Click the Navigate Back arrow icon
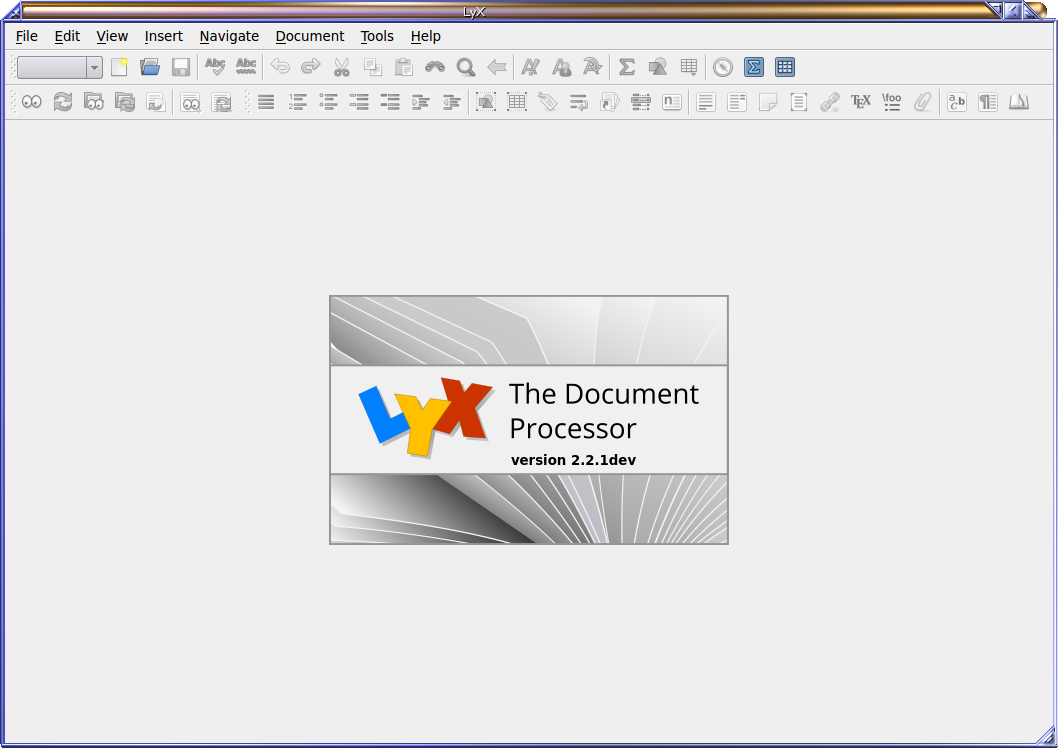Image resolution: width=1058 pixels, height=748 pixels. 497,67
